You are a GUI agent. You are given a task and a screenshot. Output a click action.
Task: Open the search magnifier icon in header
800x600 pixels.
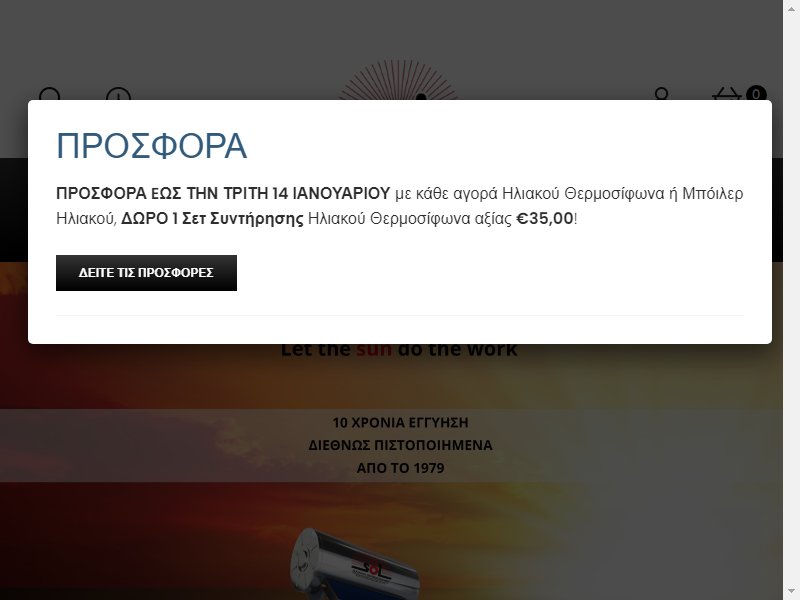[50, 95]
